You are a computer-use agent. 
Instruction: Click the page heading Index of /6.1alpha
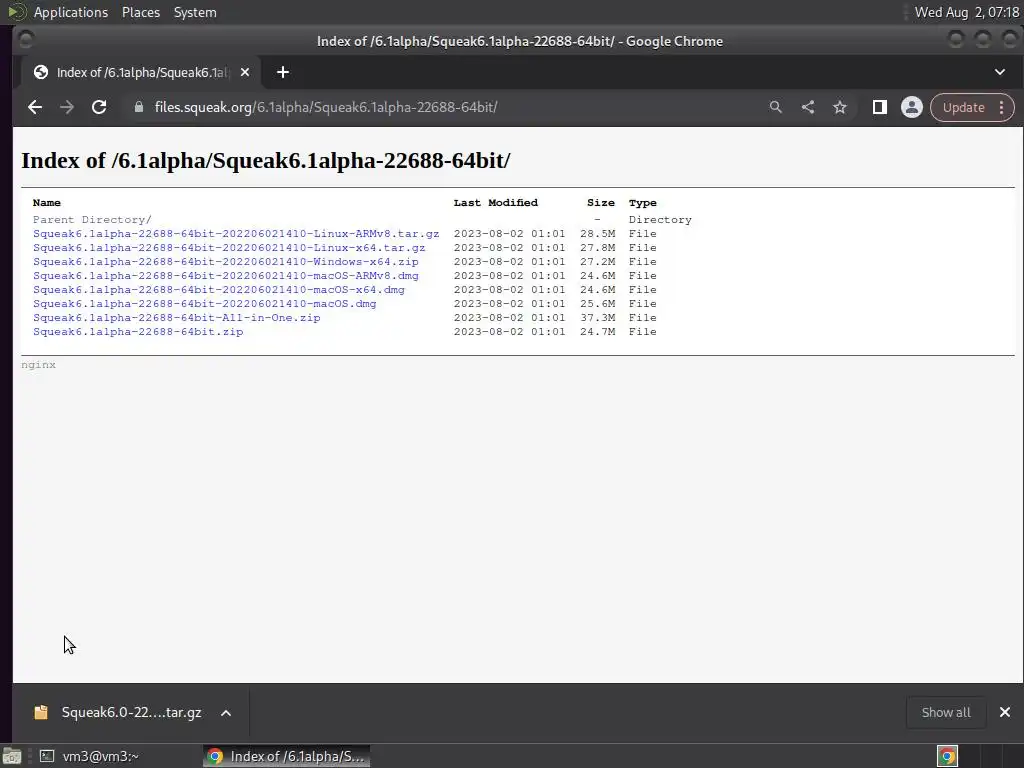266,160
